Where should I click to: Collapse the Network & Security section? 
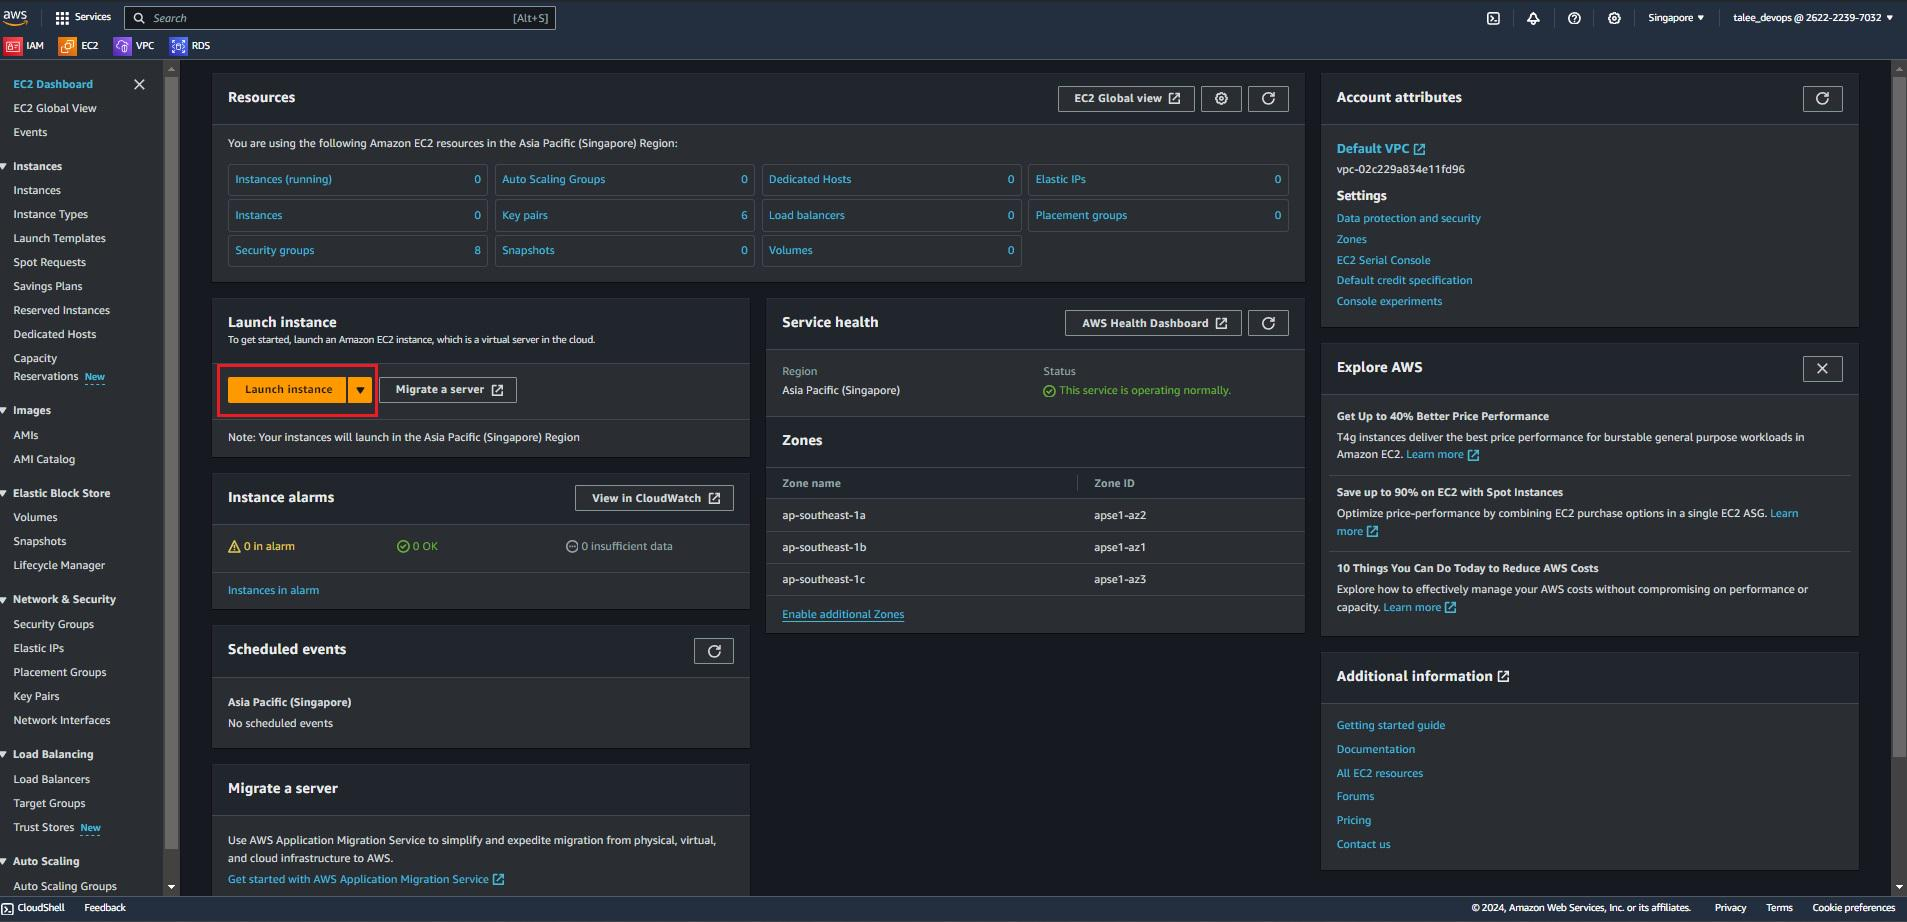[x=5, y=600]
